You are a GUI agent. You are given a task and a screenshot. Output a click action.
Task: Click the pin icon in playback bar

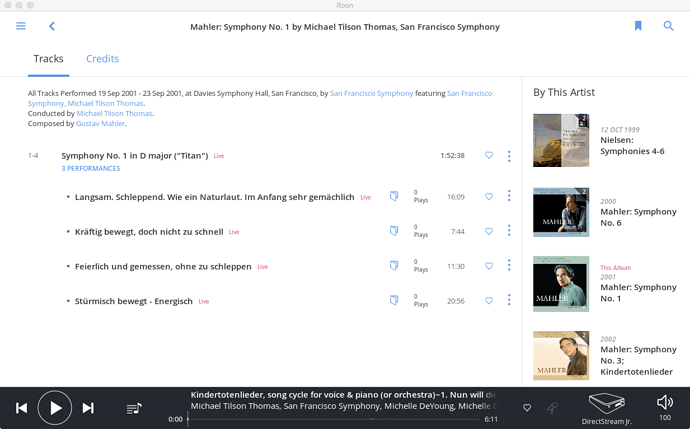point(552,408)
